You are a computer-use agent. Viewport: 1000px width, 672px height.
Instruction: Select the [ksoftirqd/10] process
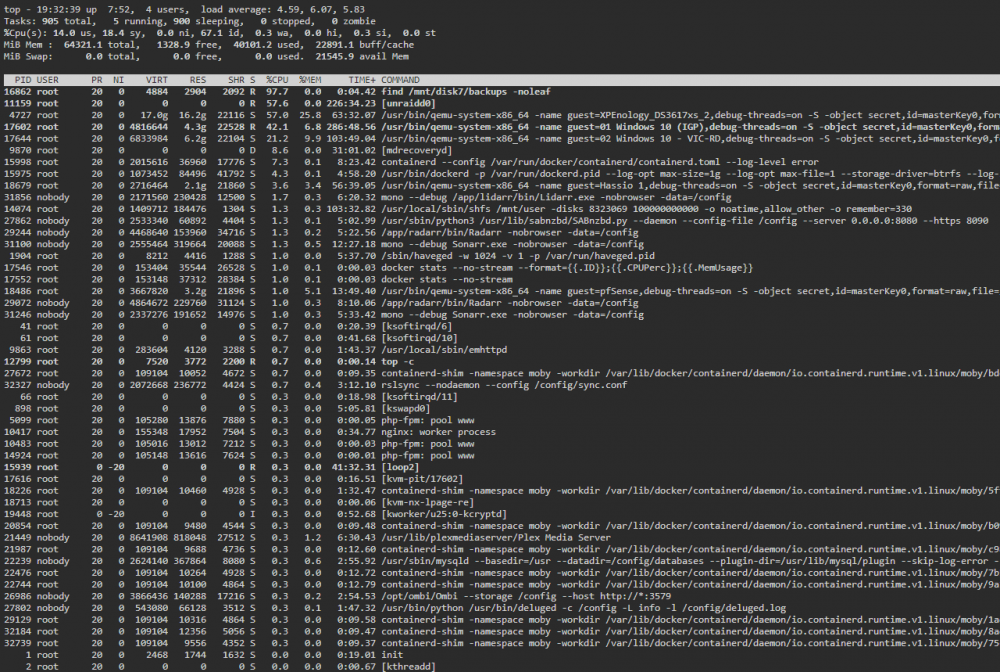tap(419, 339)
